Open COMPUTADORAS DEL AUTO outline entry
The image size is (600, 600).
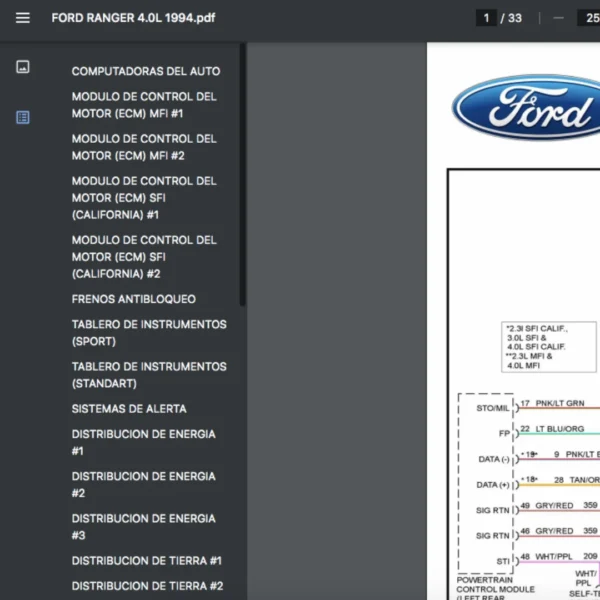pyautogui.click(x=146, y=71)
